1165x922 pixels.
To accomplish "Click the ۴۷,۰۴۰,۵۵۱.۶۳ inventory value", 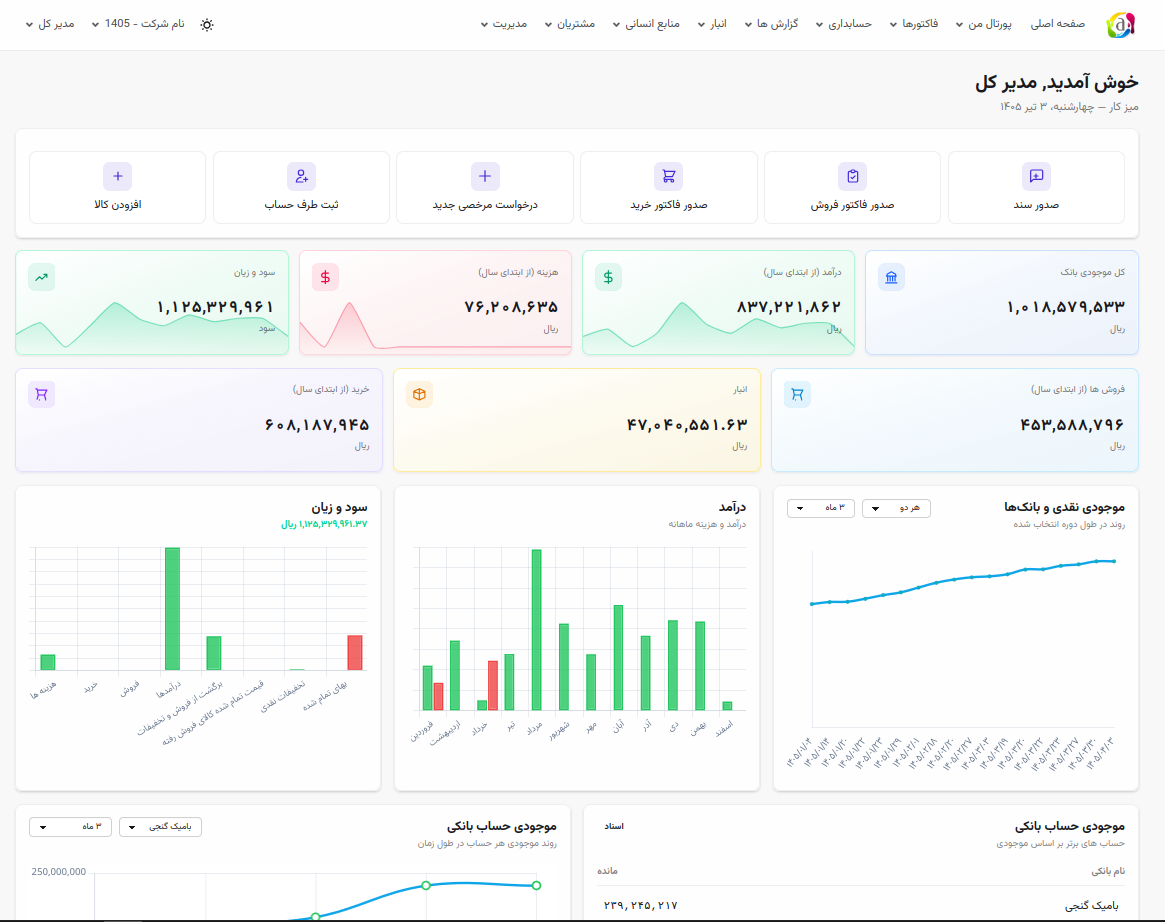I will [687, 425].
